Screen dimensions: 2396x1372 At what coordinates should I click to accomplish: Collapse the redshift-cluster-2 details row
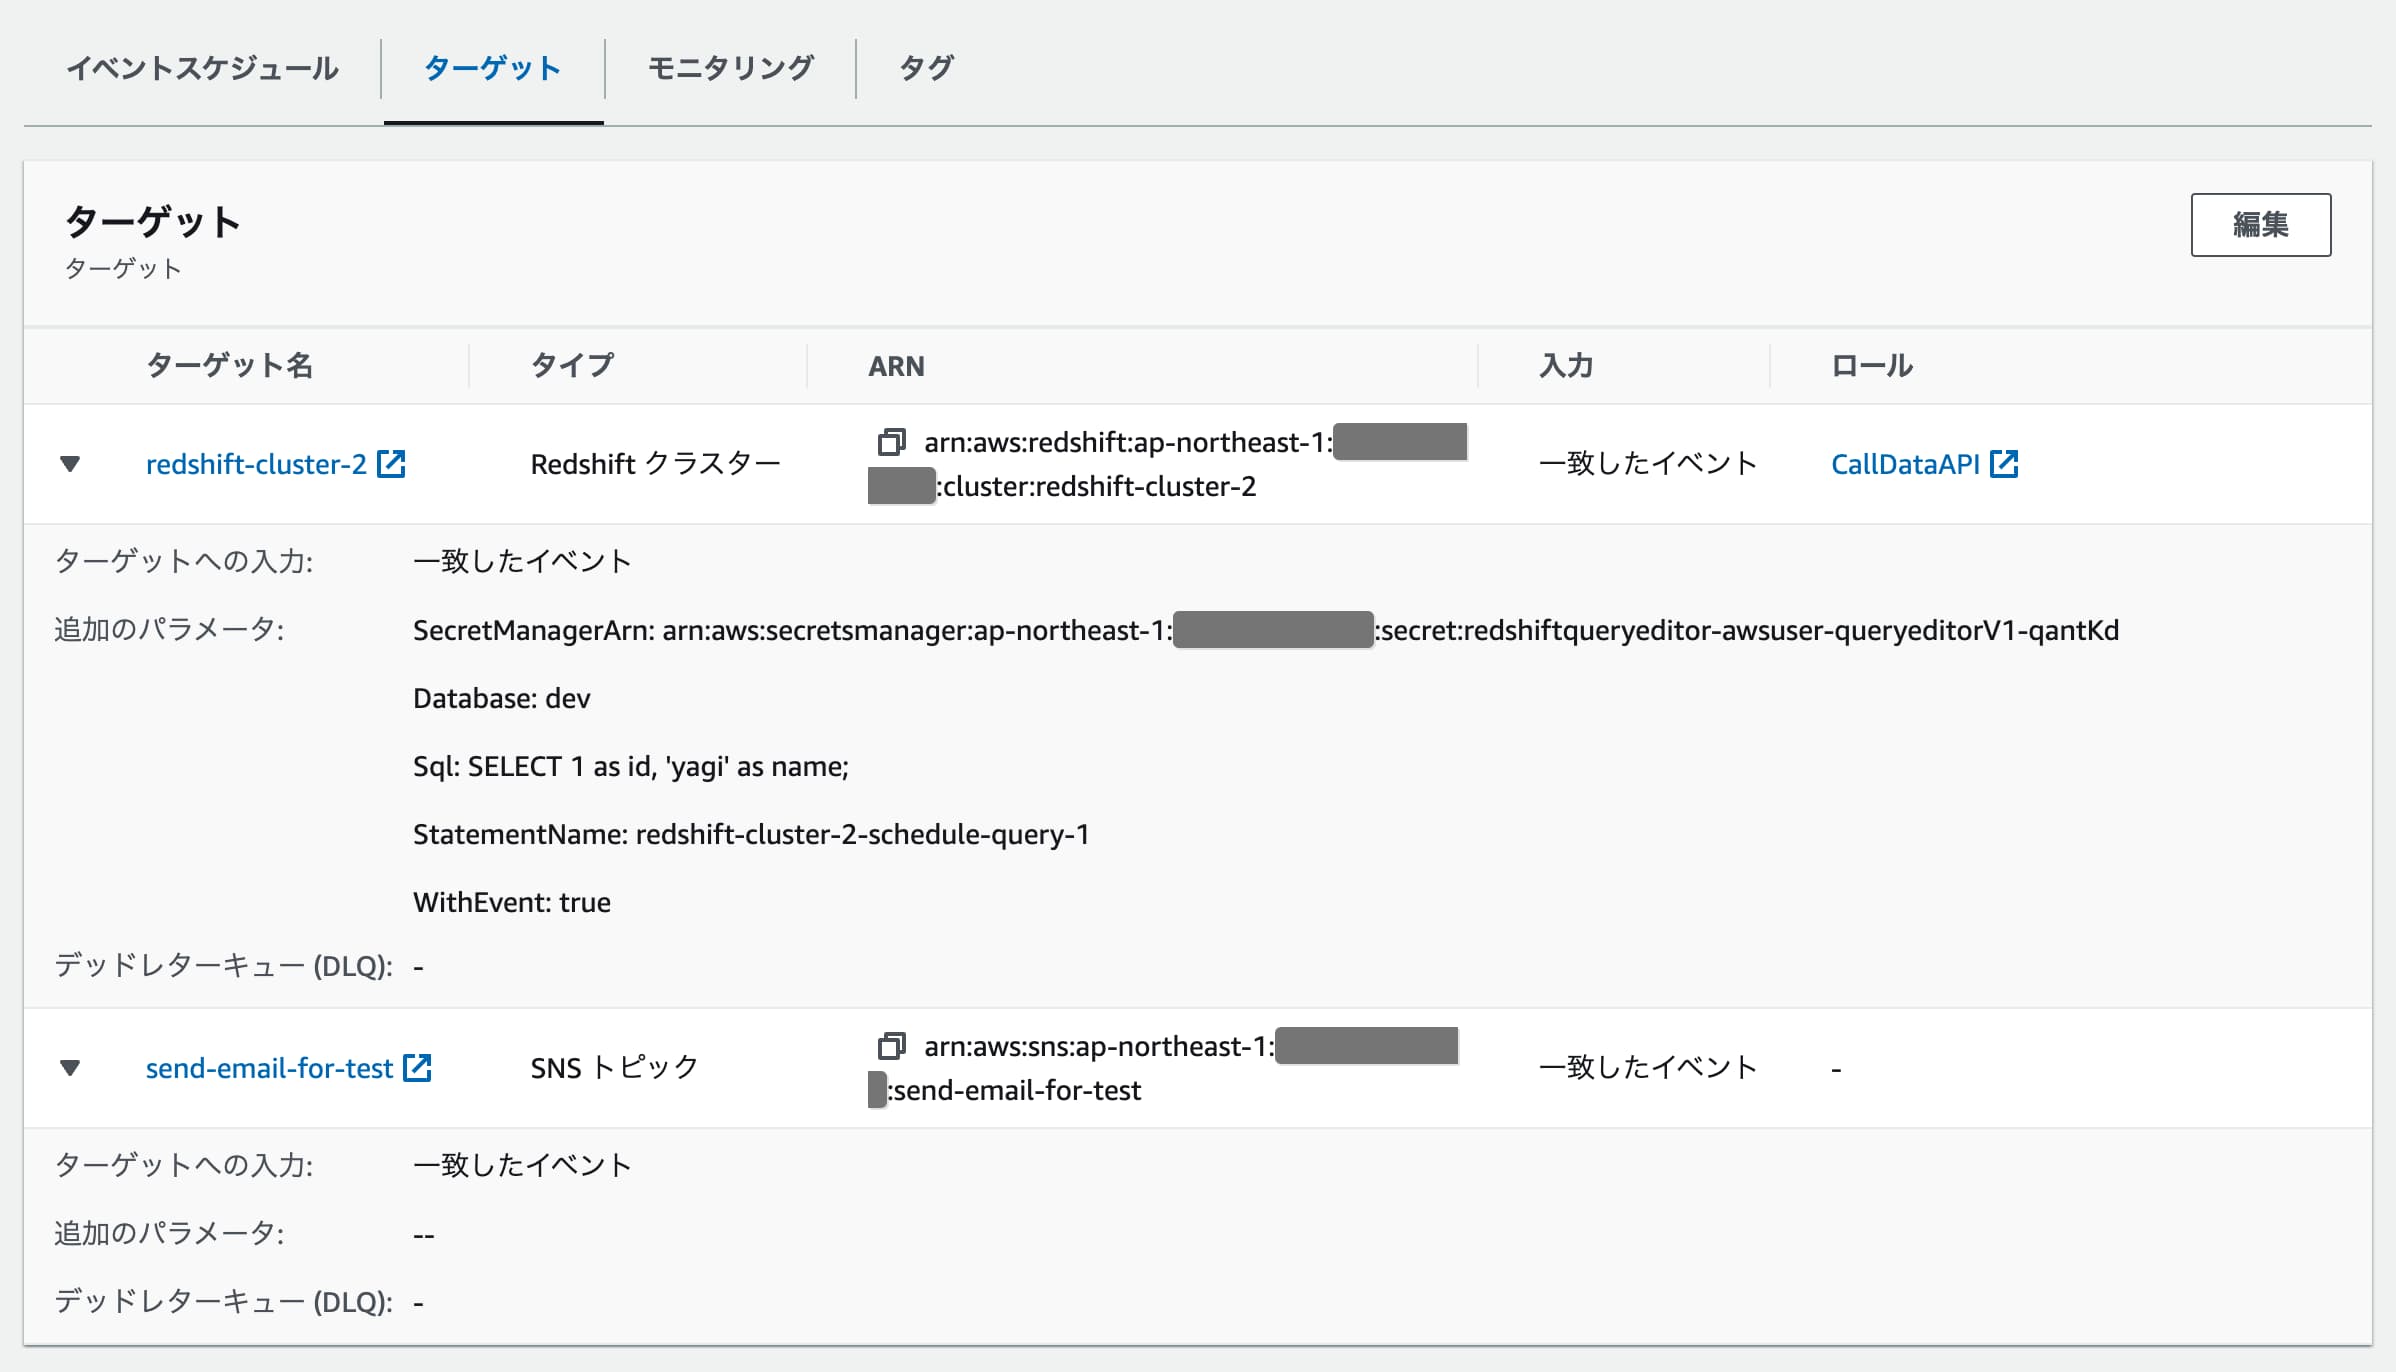pos(70,463)
